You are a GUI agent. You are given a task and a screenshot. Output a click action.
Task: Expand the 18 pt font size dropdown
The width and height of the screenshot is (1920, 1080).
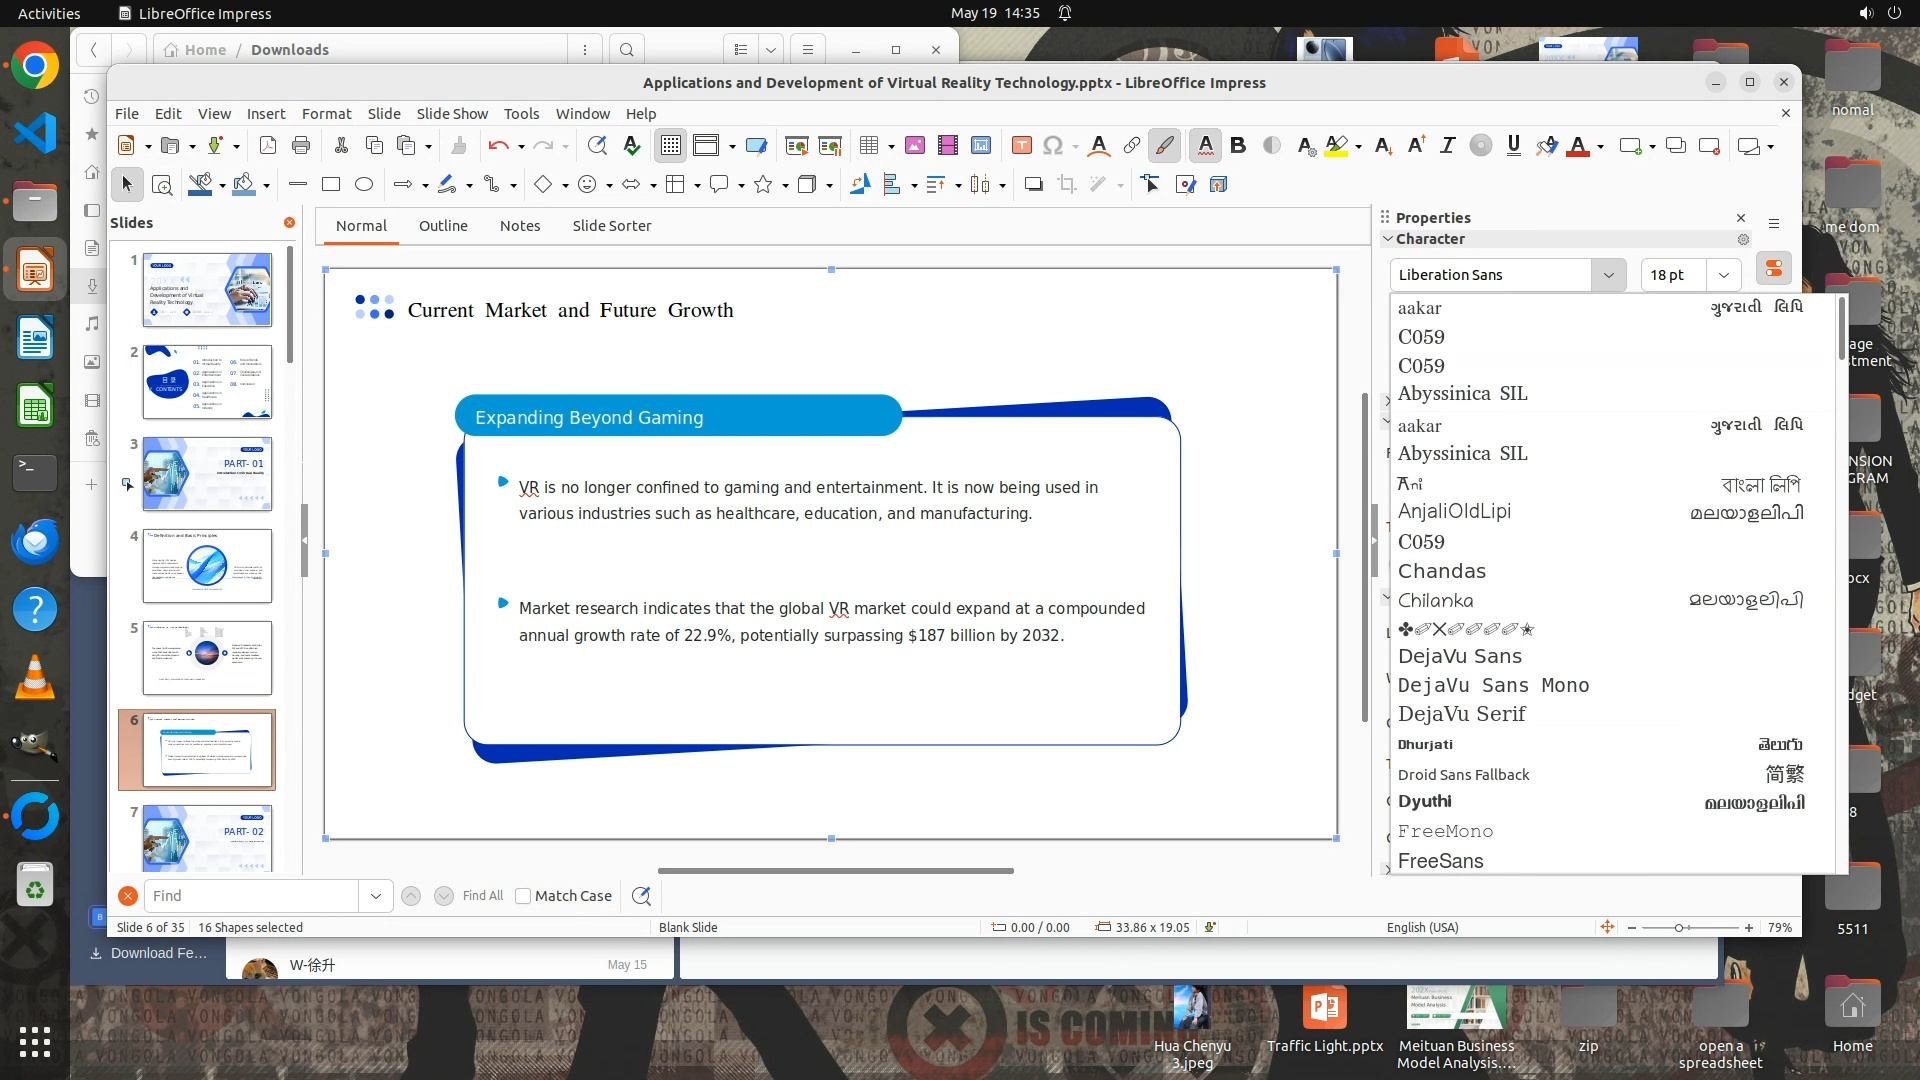click(1723, 275)
